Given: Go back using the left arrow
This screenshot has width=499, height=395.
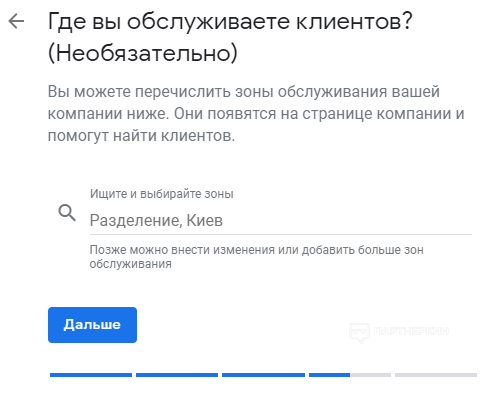Looking at the screenshot, I should (16, 21).
